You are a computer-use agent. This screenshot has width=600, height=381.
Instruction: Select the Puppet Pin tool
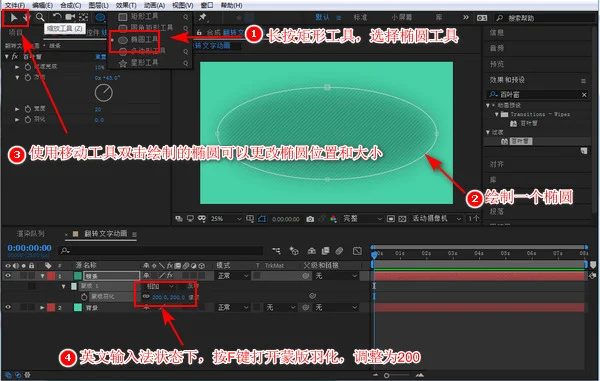coord(202,17)
